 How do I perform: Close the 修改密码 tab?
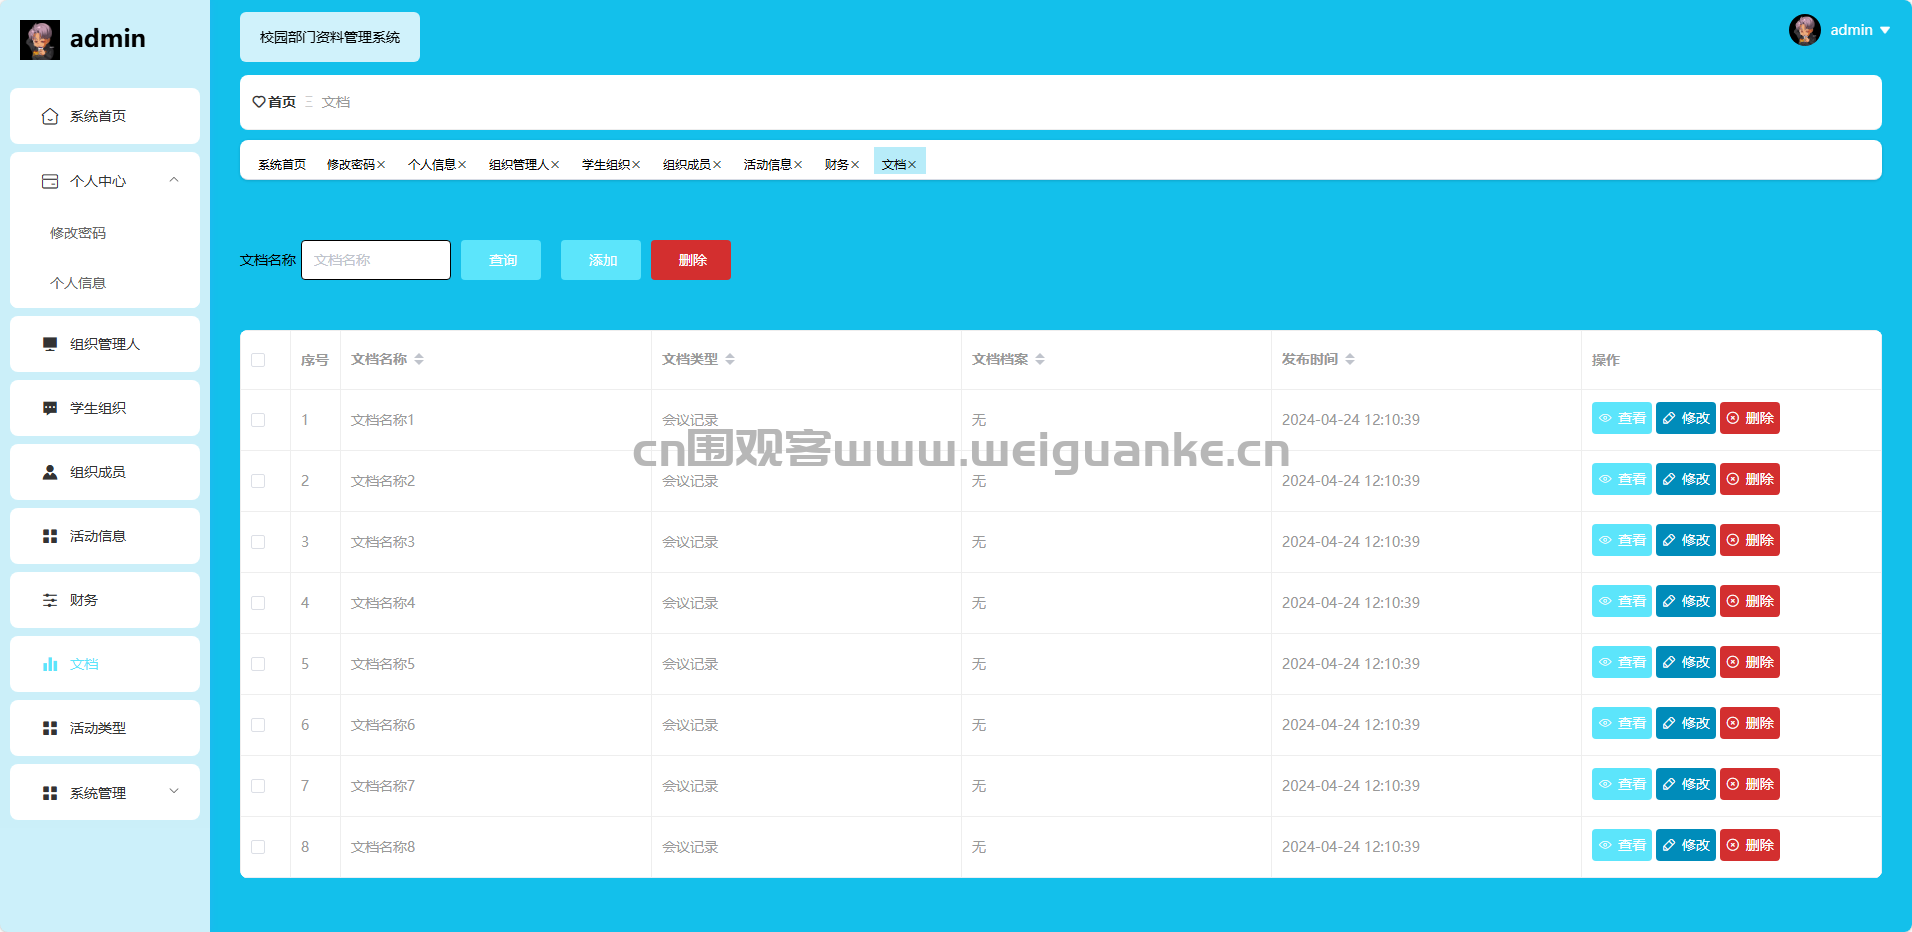(x=381, y=165)
